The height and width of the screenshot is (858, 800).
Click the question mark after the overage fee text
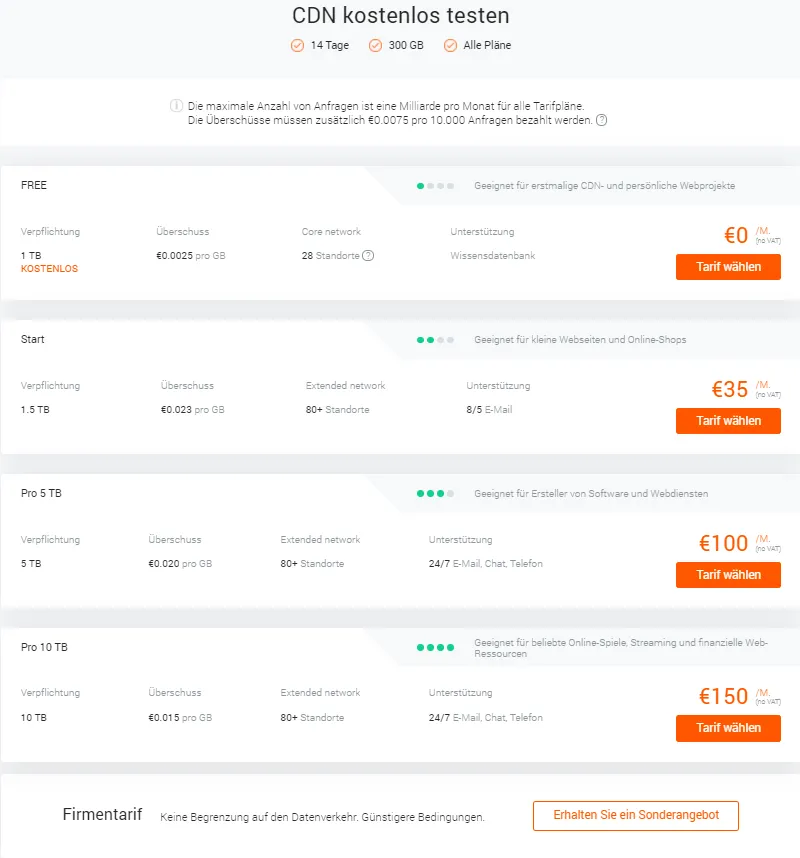point(602,120)
